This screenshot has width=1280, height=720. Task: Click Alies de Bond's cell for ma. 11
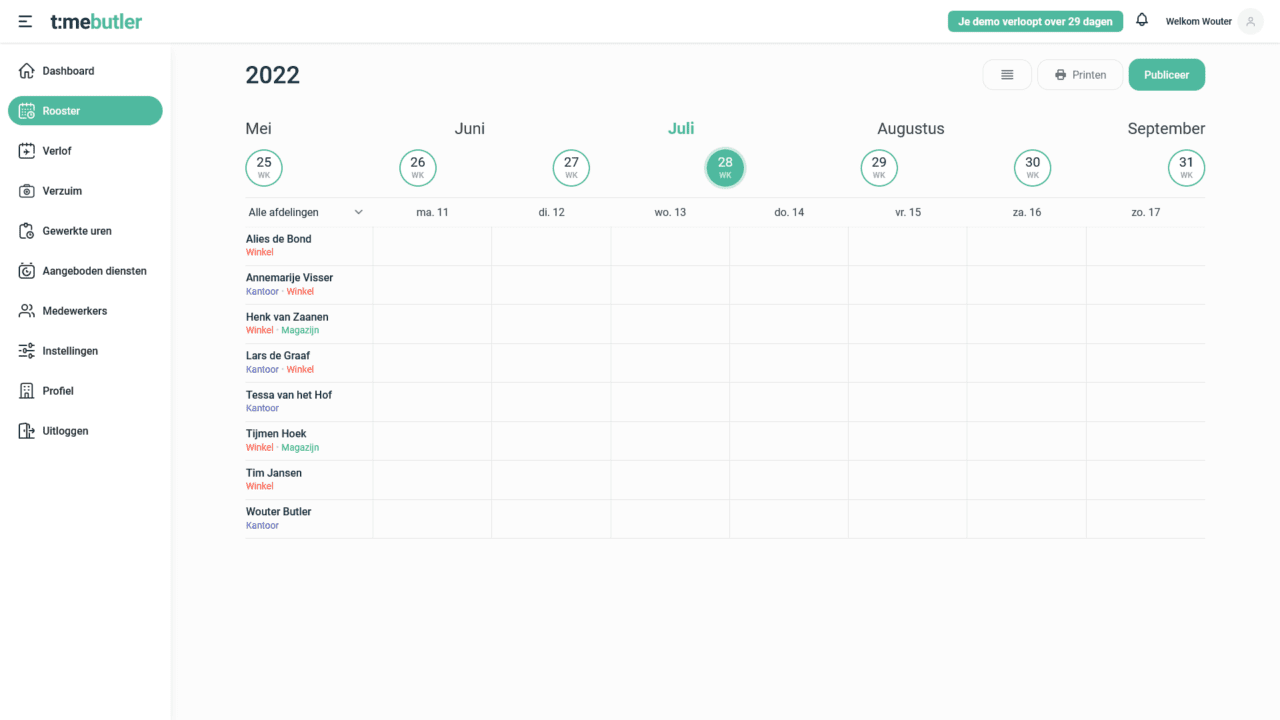pyautogui.click(x=432, y=246)
